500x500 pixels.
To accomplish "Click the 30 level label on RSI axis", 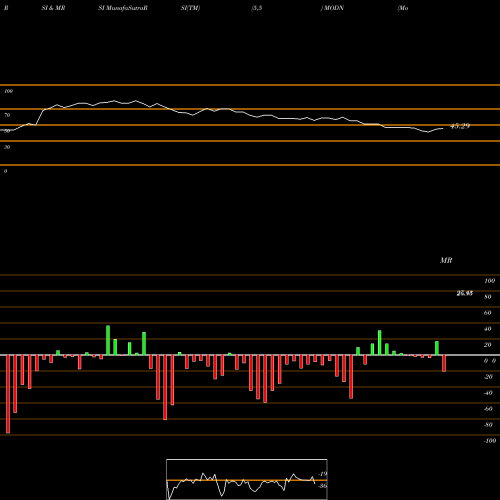I will [7, 147].
